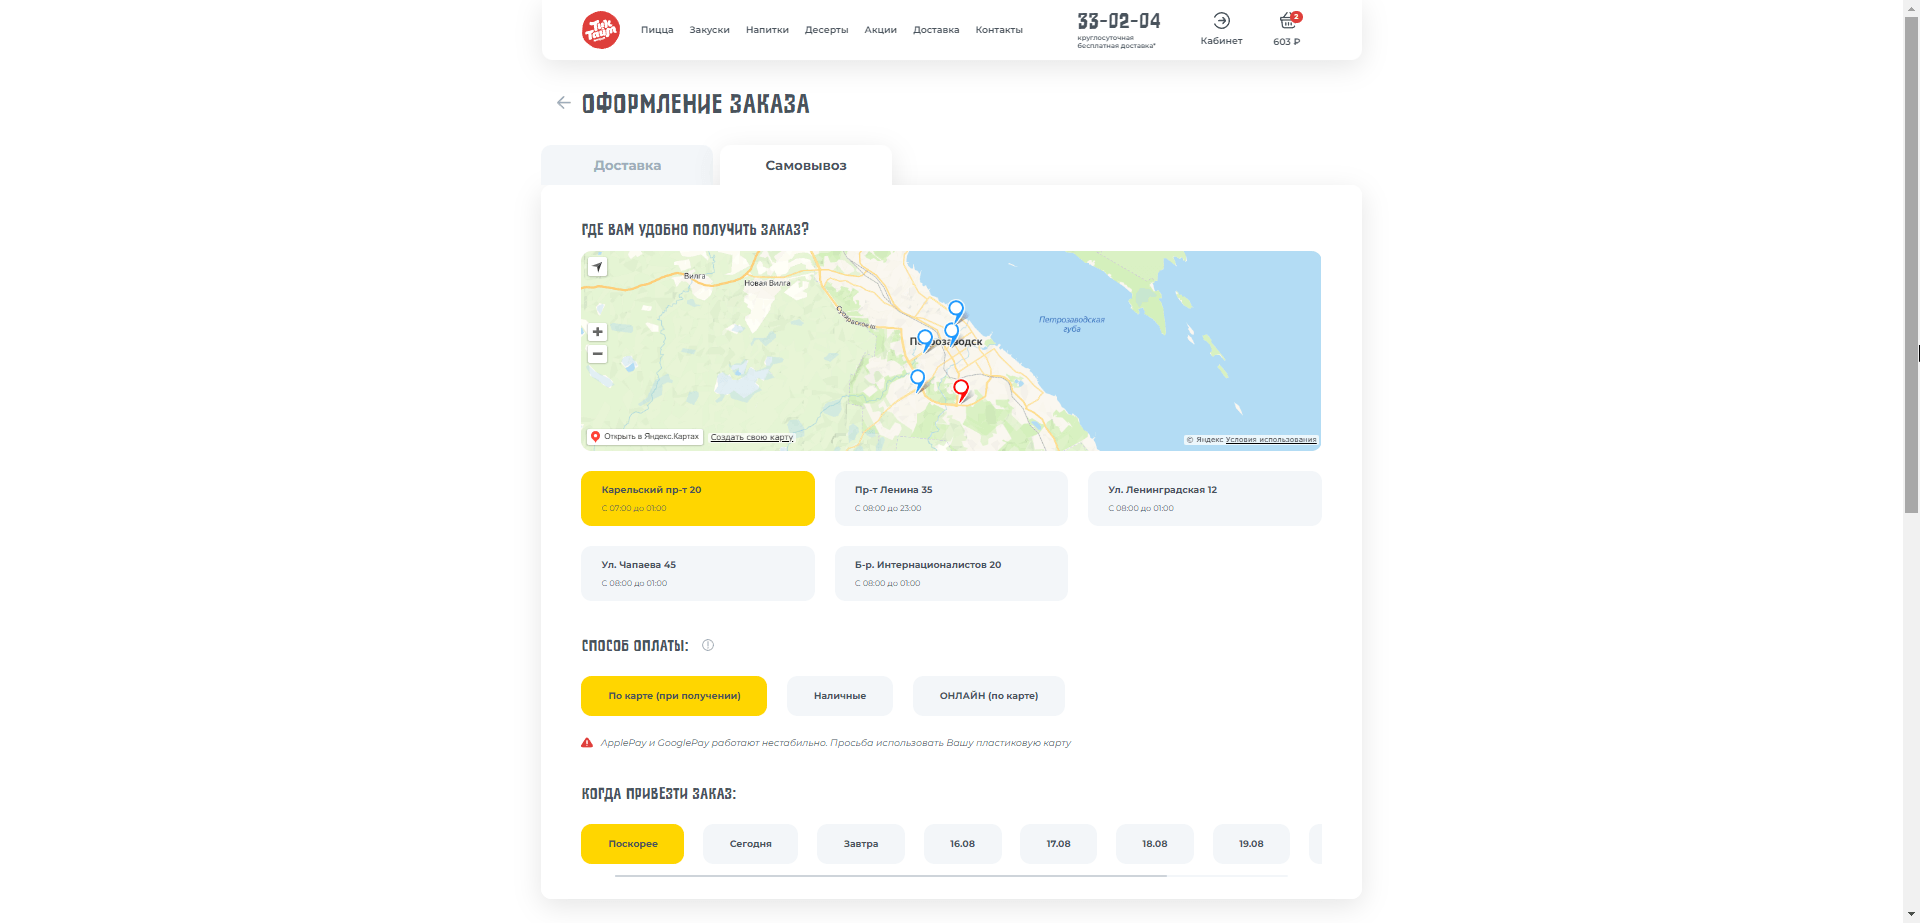Switch to the Доставка tab

[x=627, y=166]
